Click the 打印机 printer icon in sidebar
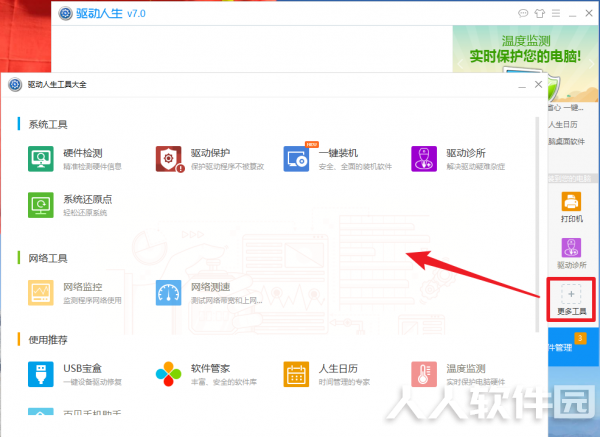The height and width of the screenshot is (437, 600). pyautogui.click(x=571, y=202)
